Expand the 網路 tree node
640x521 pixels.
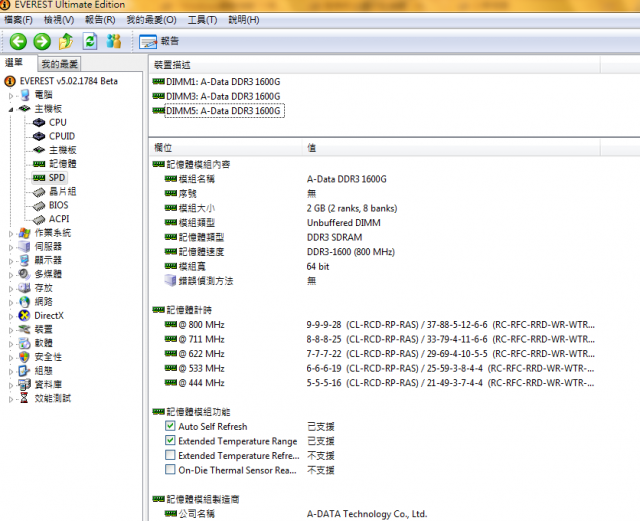coord(11,303)
